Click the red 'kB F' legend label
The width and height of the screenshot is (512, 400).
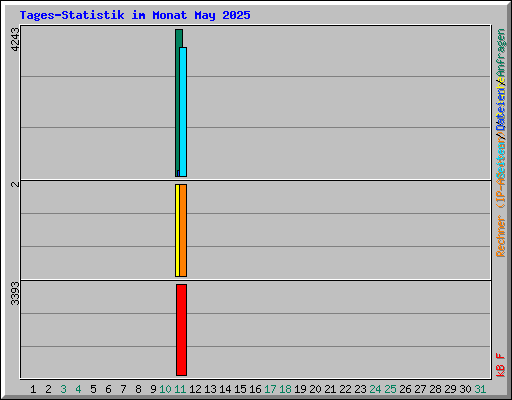501,365
